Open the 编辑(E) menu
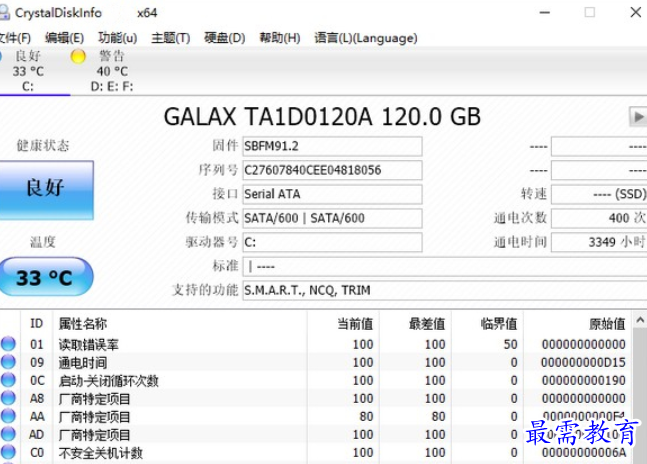This screenshot has width=647, height=464. 64,38
